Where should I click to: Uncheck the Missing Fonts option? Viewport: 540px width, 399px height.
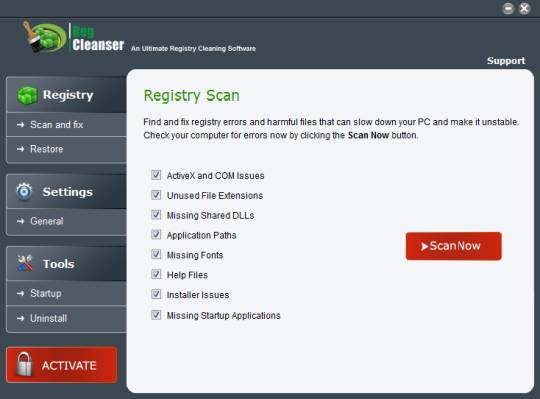[x=156, y=254]
